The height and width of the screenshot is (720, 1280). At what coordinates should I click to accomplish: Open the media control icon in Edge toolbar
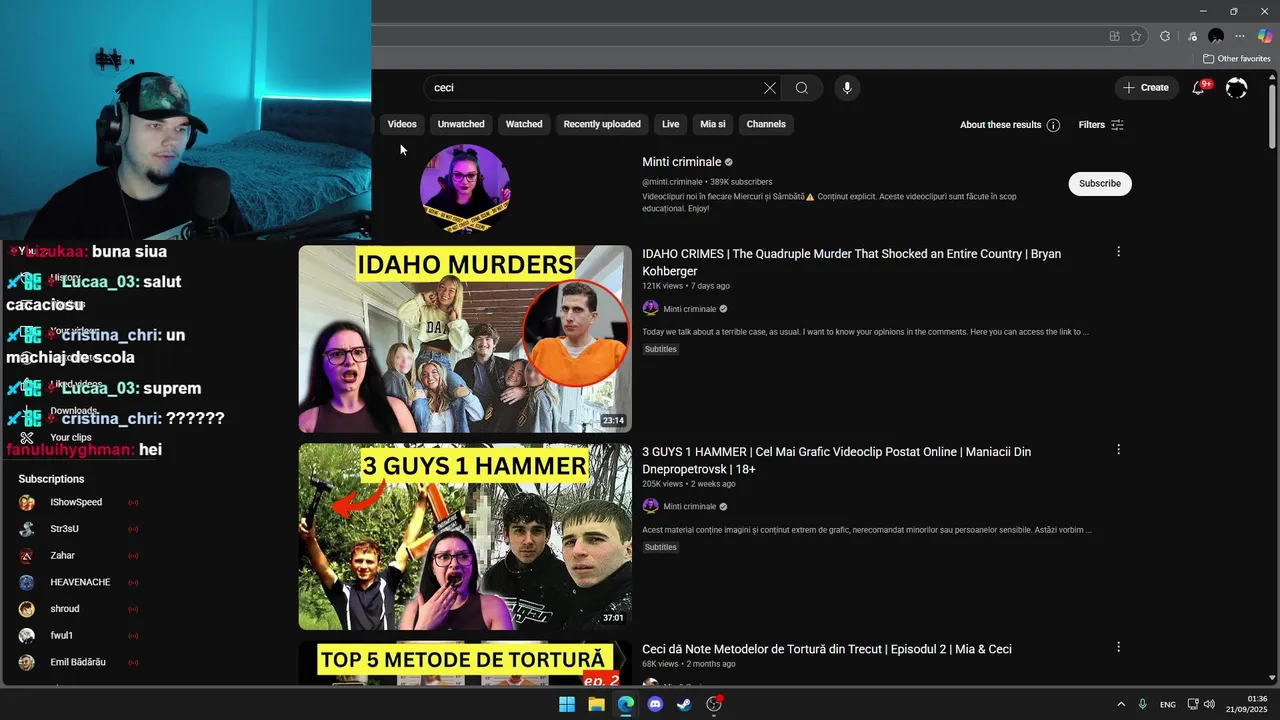pos(1190,36)
